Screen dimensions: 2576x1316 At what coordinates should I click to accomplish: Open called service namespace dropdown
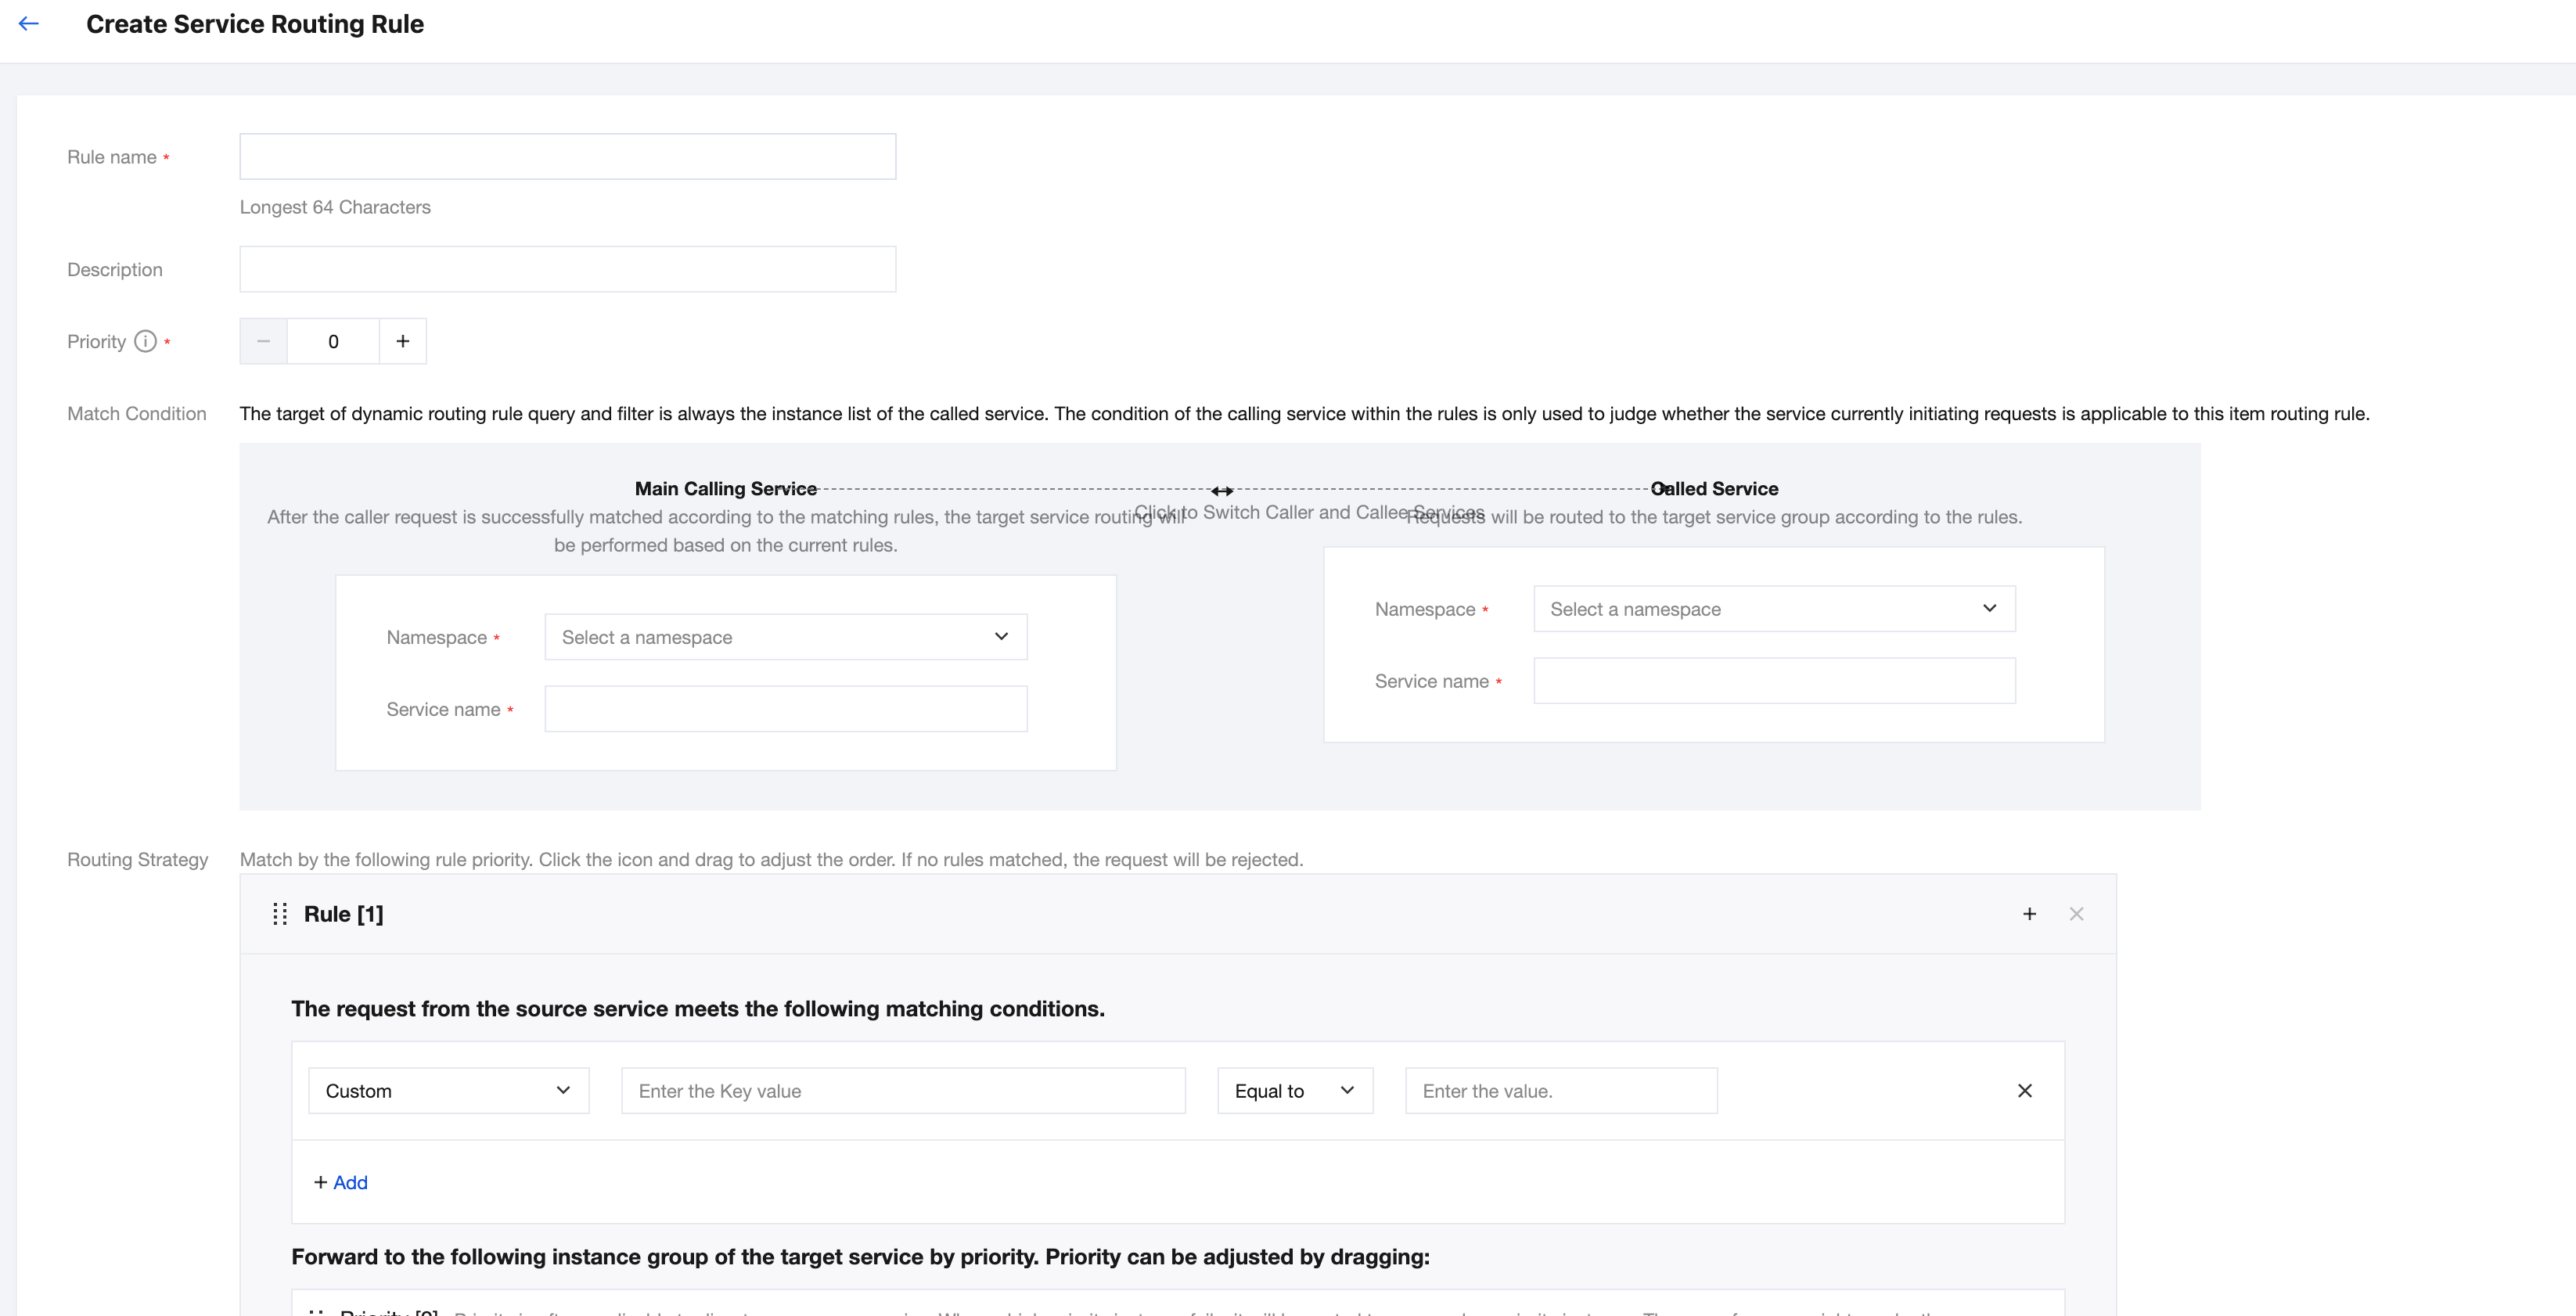[1774, 609]
